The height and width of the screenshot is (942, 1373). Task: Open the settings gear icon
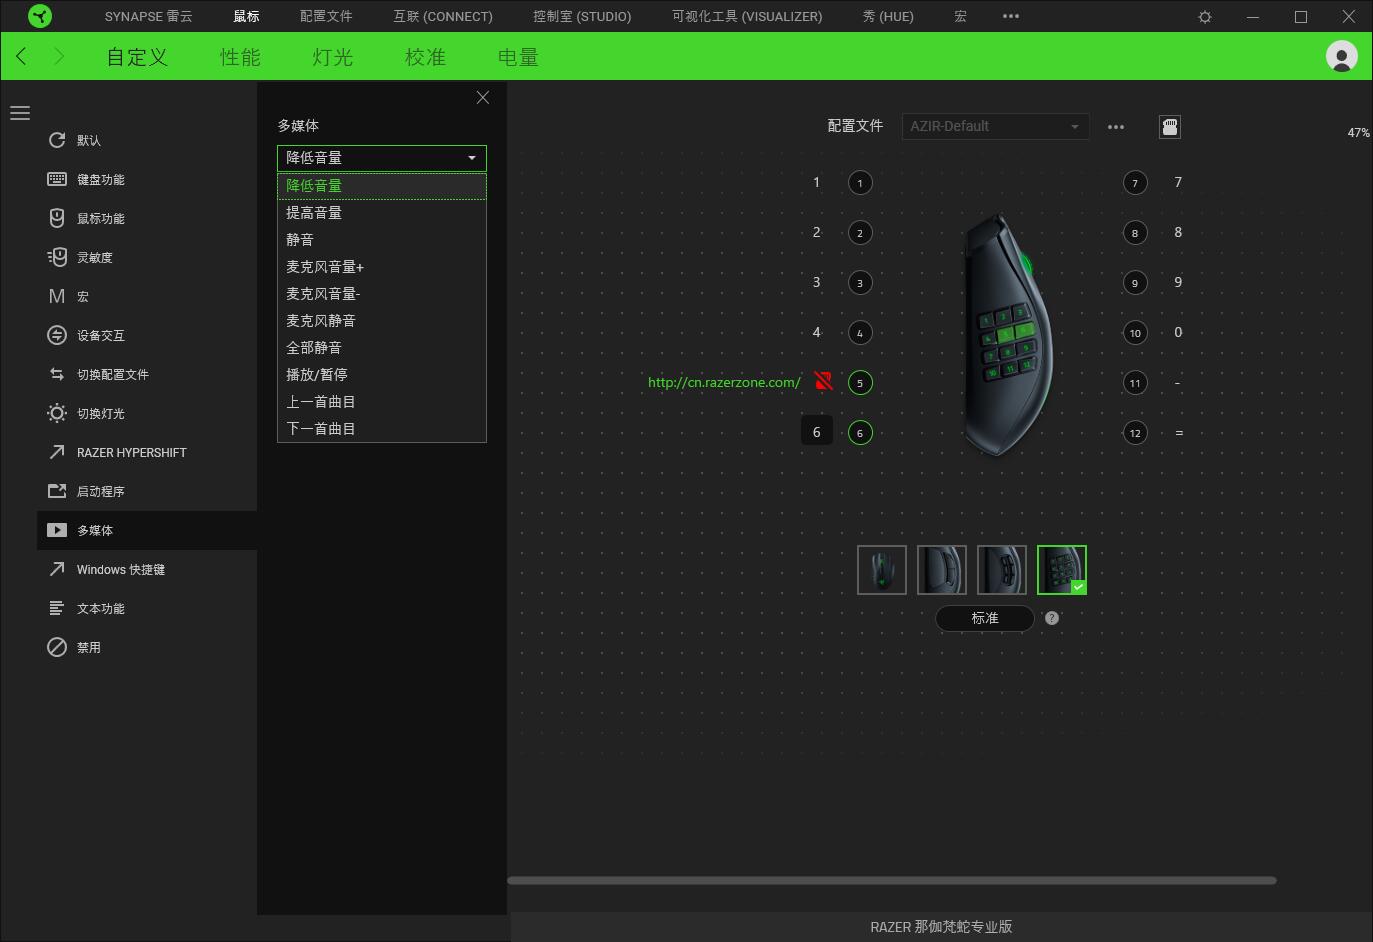click(1205, 17)
